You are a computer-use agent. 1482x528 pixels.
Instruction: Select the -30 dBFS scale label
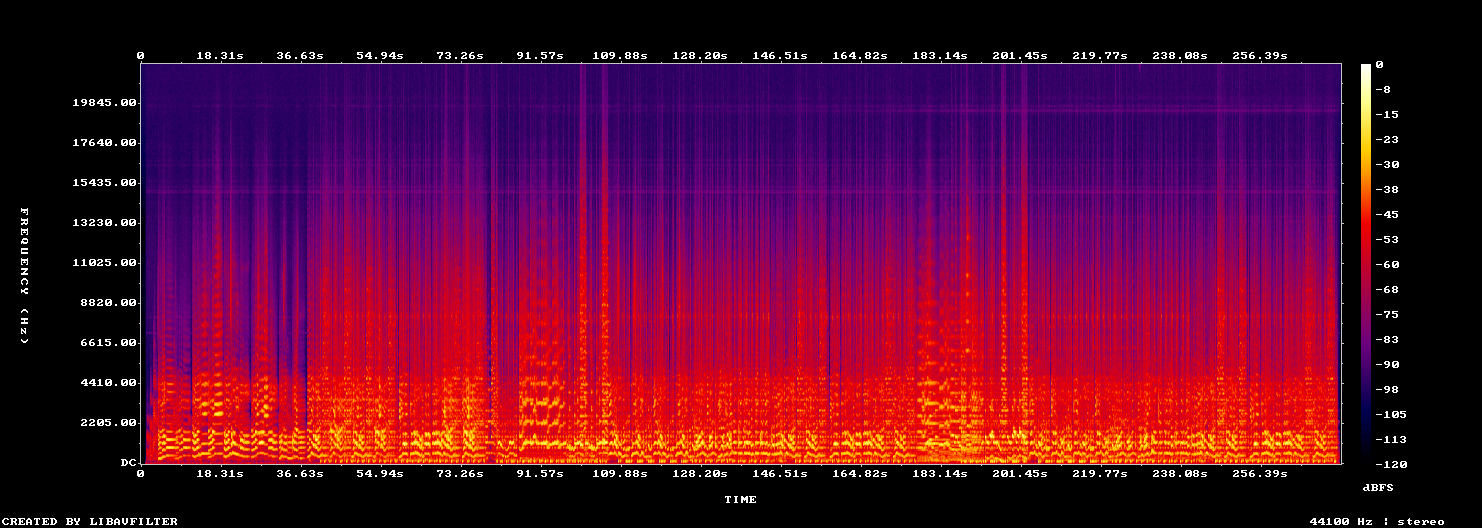[x=1387, y=164]
